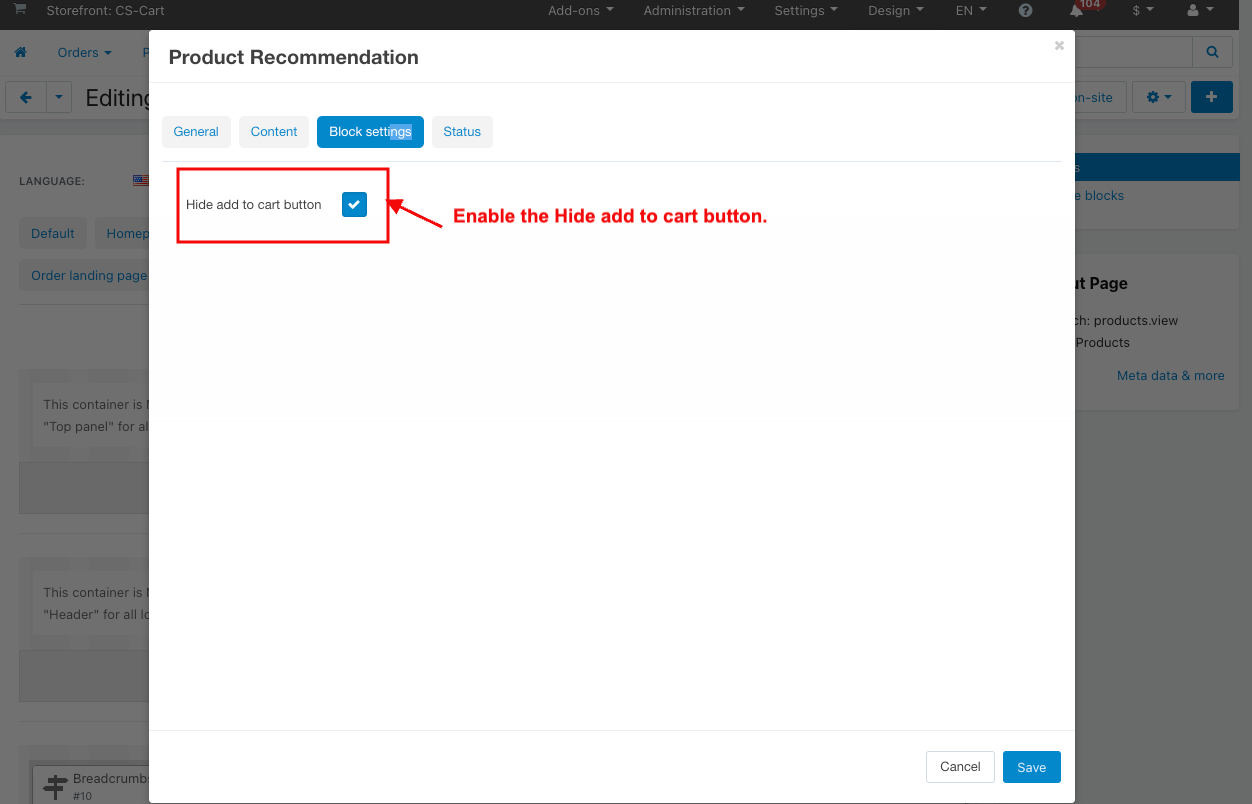Click the search magnifier icon

coord(1212,52)
